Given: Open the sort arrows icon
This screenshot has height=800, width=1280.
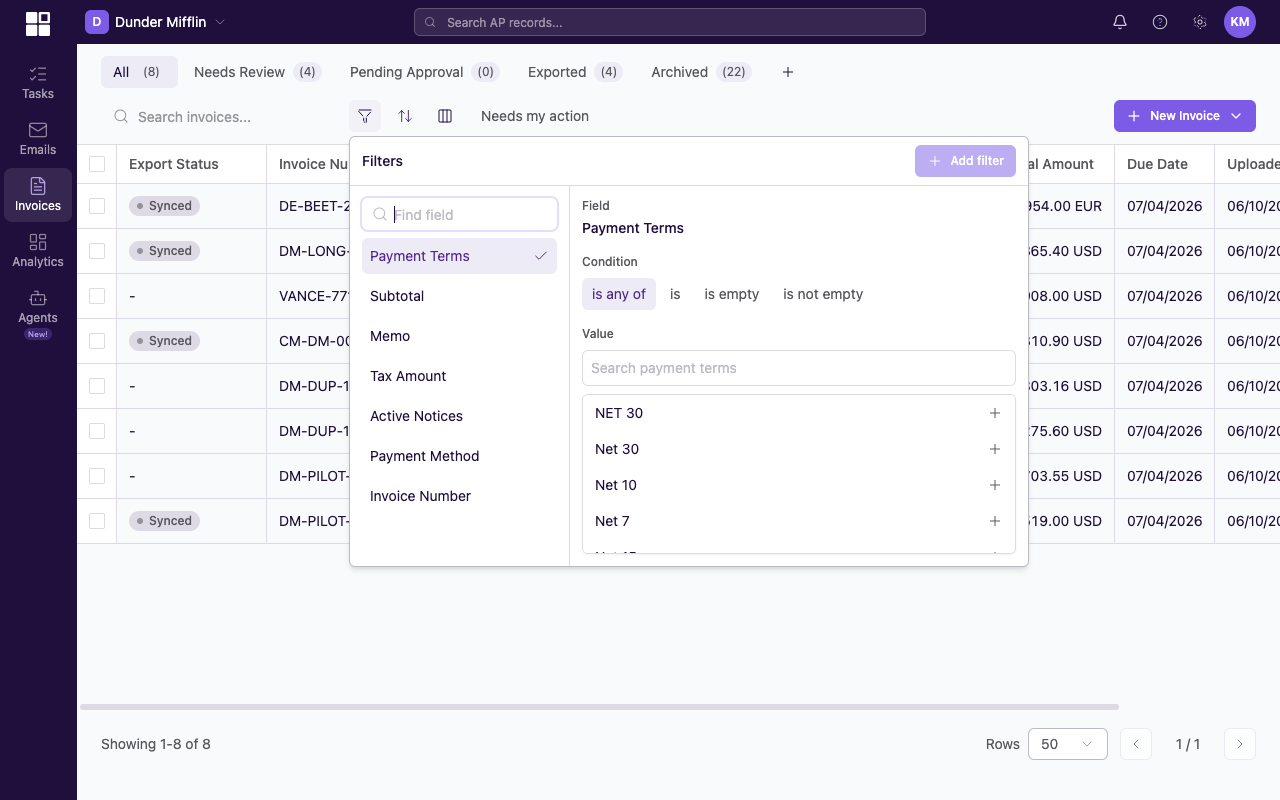Looking at the screenshot, I should [x=405, y=116].
